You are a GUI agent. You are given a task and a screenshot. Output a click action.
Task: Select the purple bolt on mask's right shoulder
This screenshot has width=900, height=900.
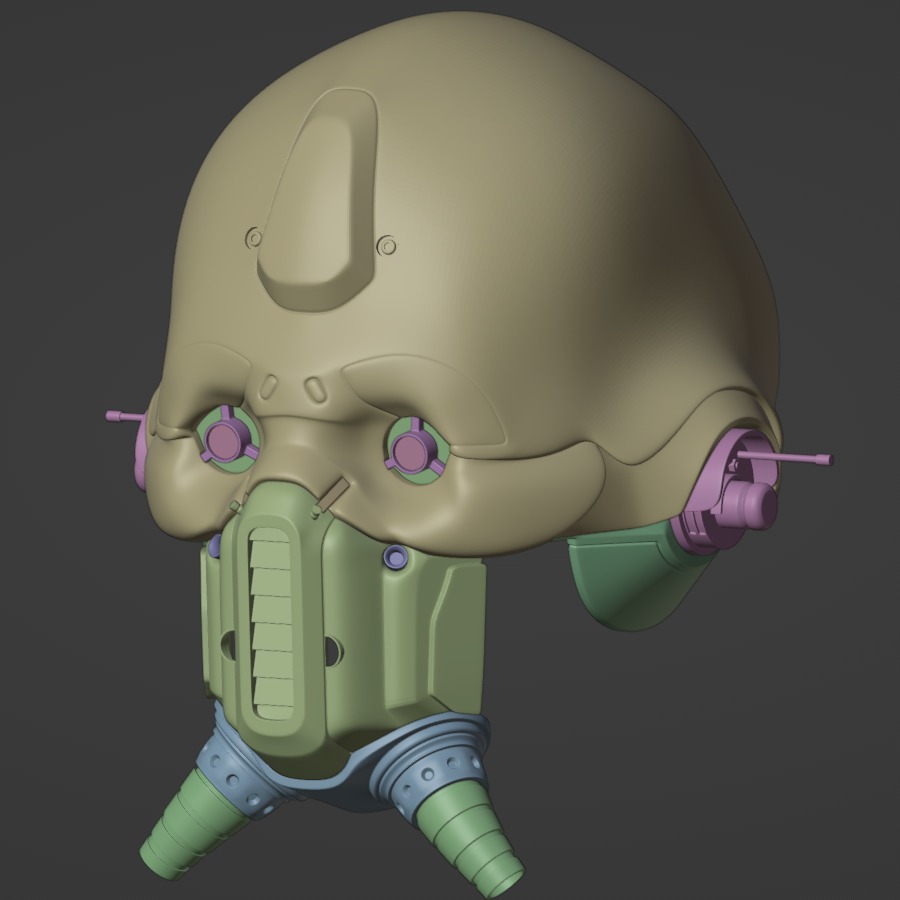pyautogui.click(x=395, y=556)
